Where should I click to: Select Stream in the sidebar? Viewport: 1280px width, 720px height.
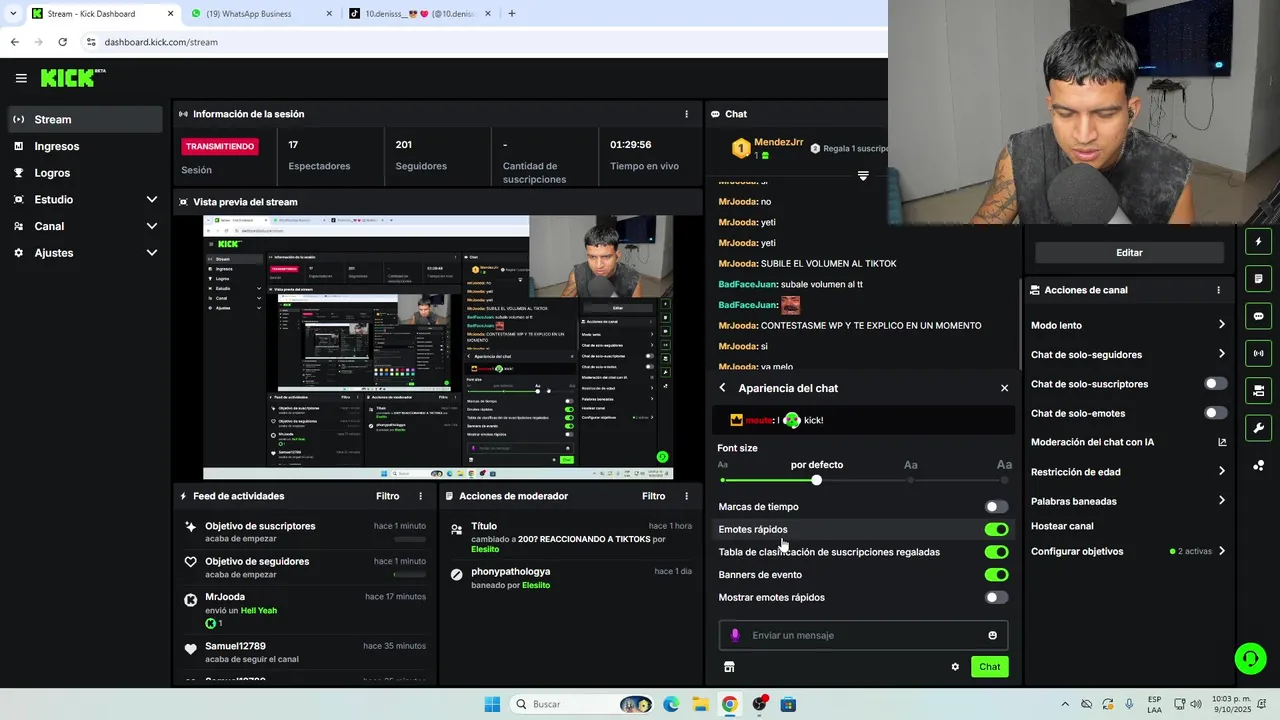pos(84,119)
